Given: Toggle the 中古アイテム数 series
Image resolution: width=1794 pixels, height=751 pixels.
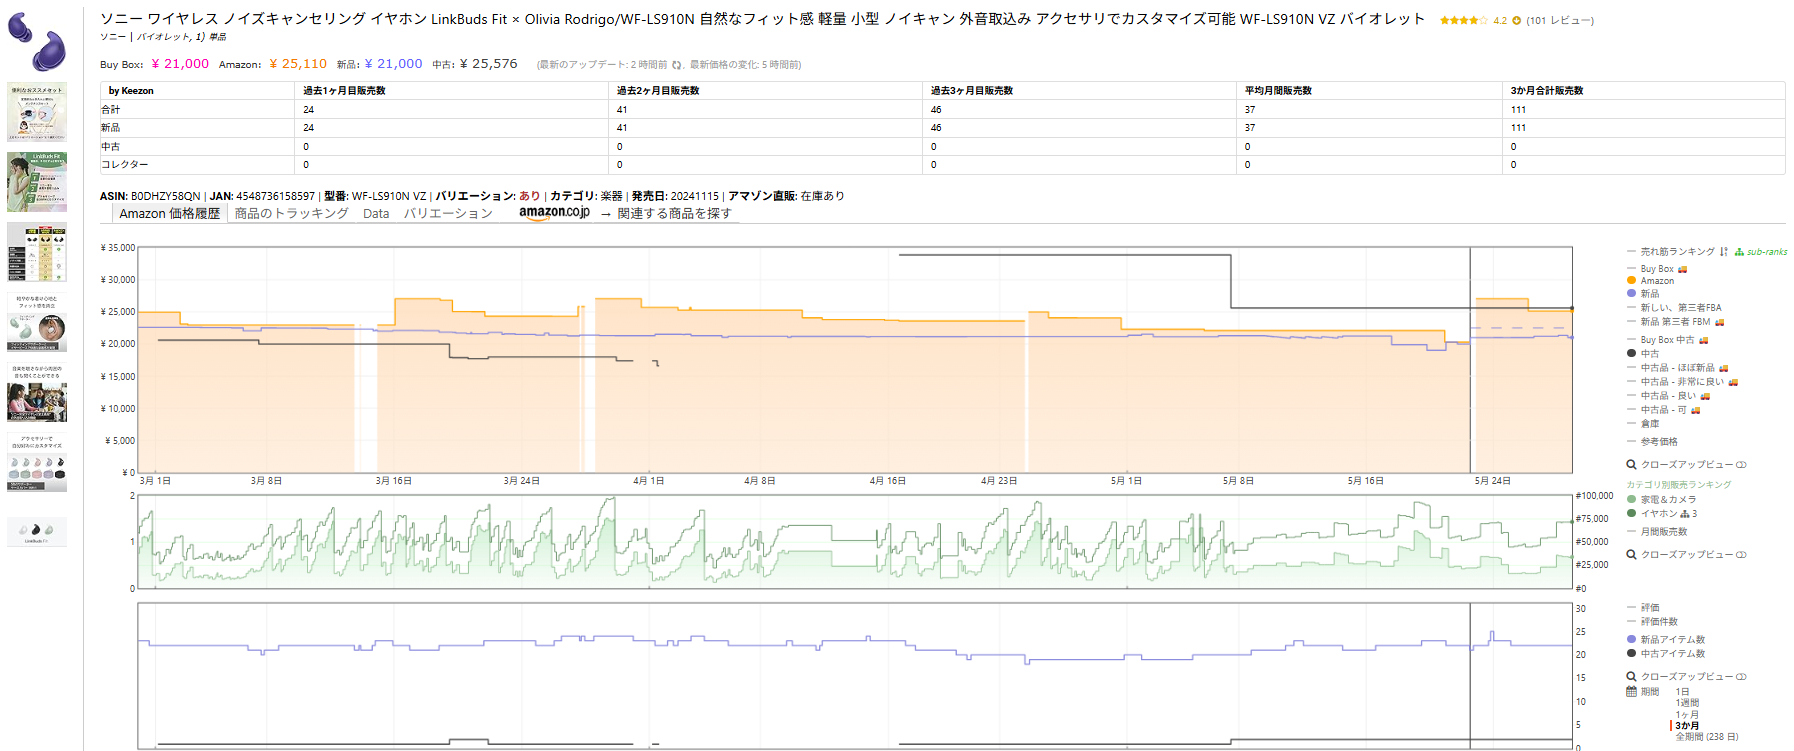Looking at the screenshot, I should pos(1666,654).
